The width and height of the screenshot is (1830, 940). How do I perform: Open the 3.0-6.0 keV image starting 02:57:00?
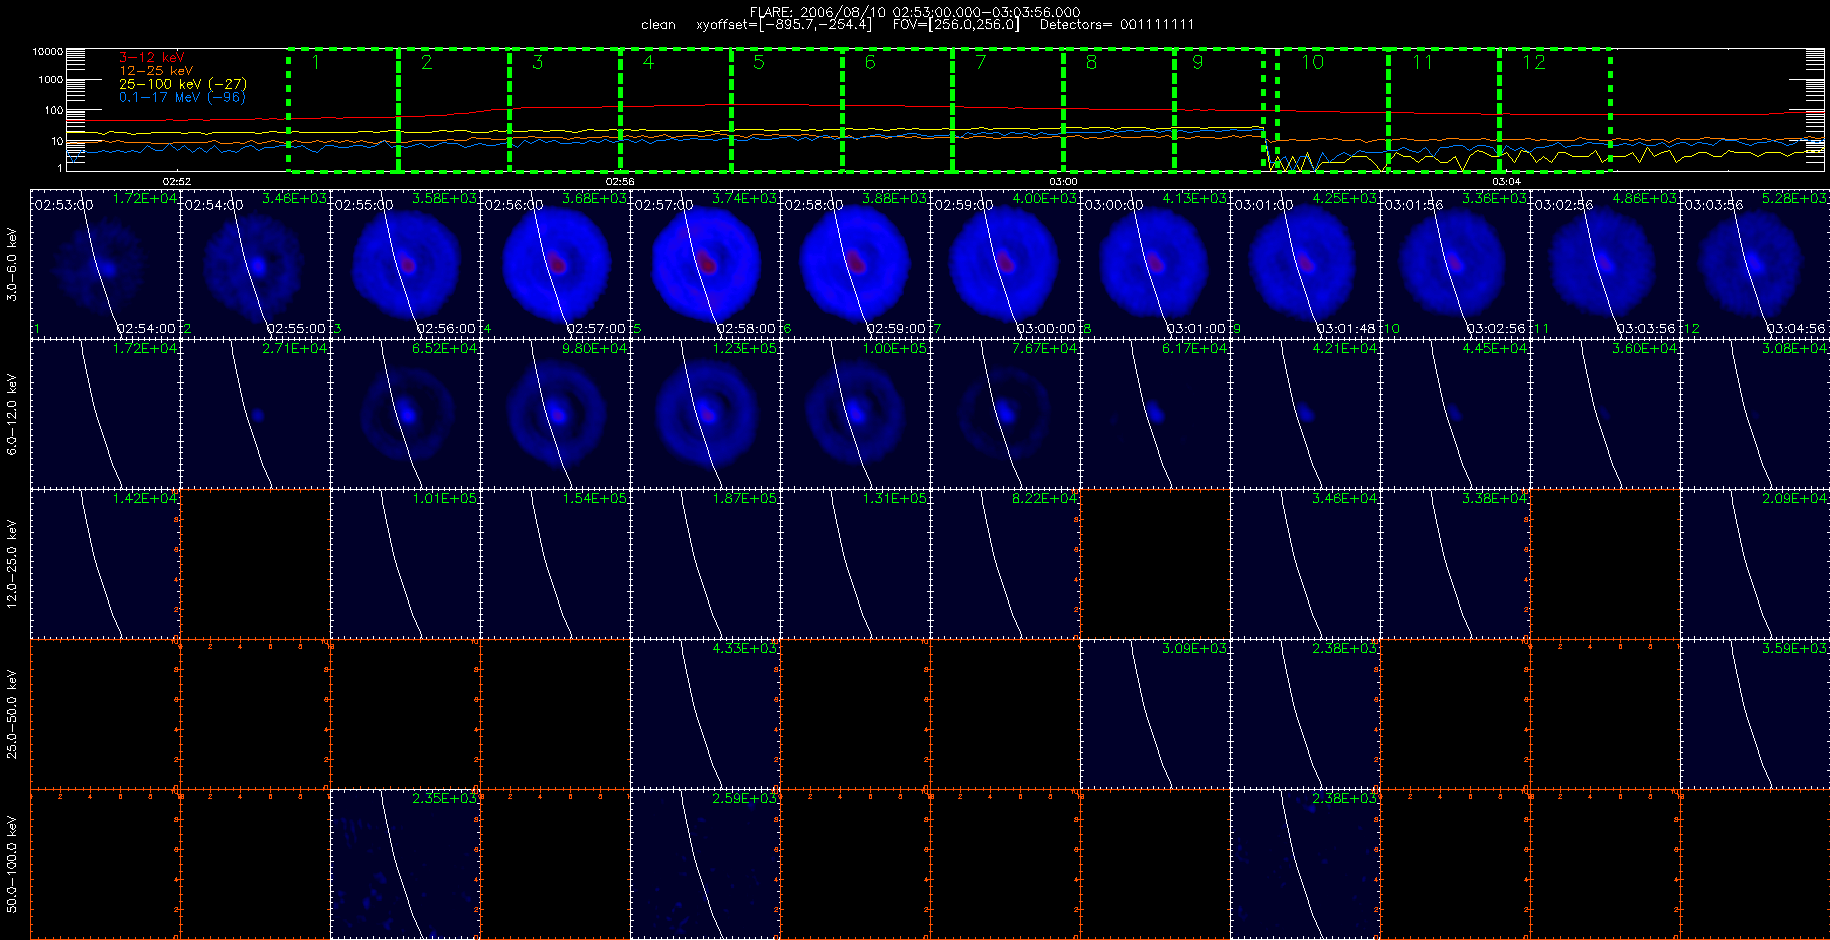click(x=706, y=263)
